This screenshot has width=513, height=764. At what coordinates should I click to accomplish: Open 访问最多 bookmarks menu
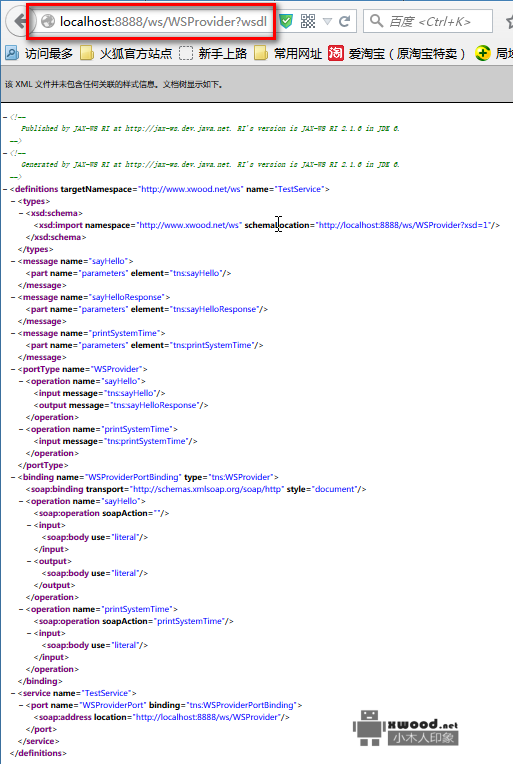pyautogui.click(x=39, y=53)
